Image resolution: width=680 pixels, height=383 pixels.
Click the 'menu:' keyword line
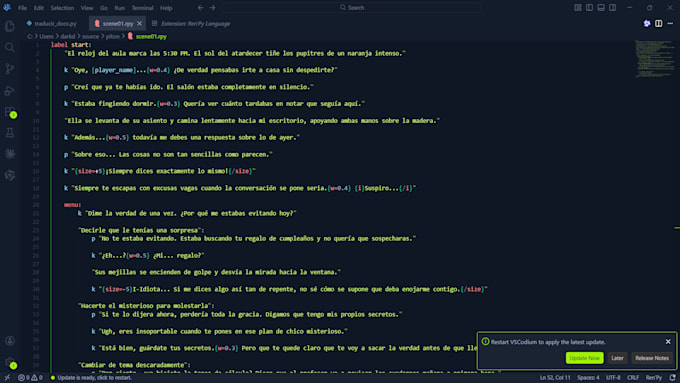[x=72, y=205]
